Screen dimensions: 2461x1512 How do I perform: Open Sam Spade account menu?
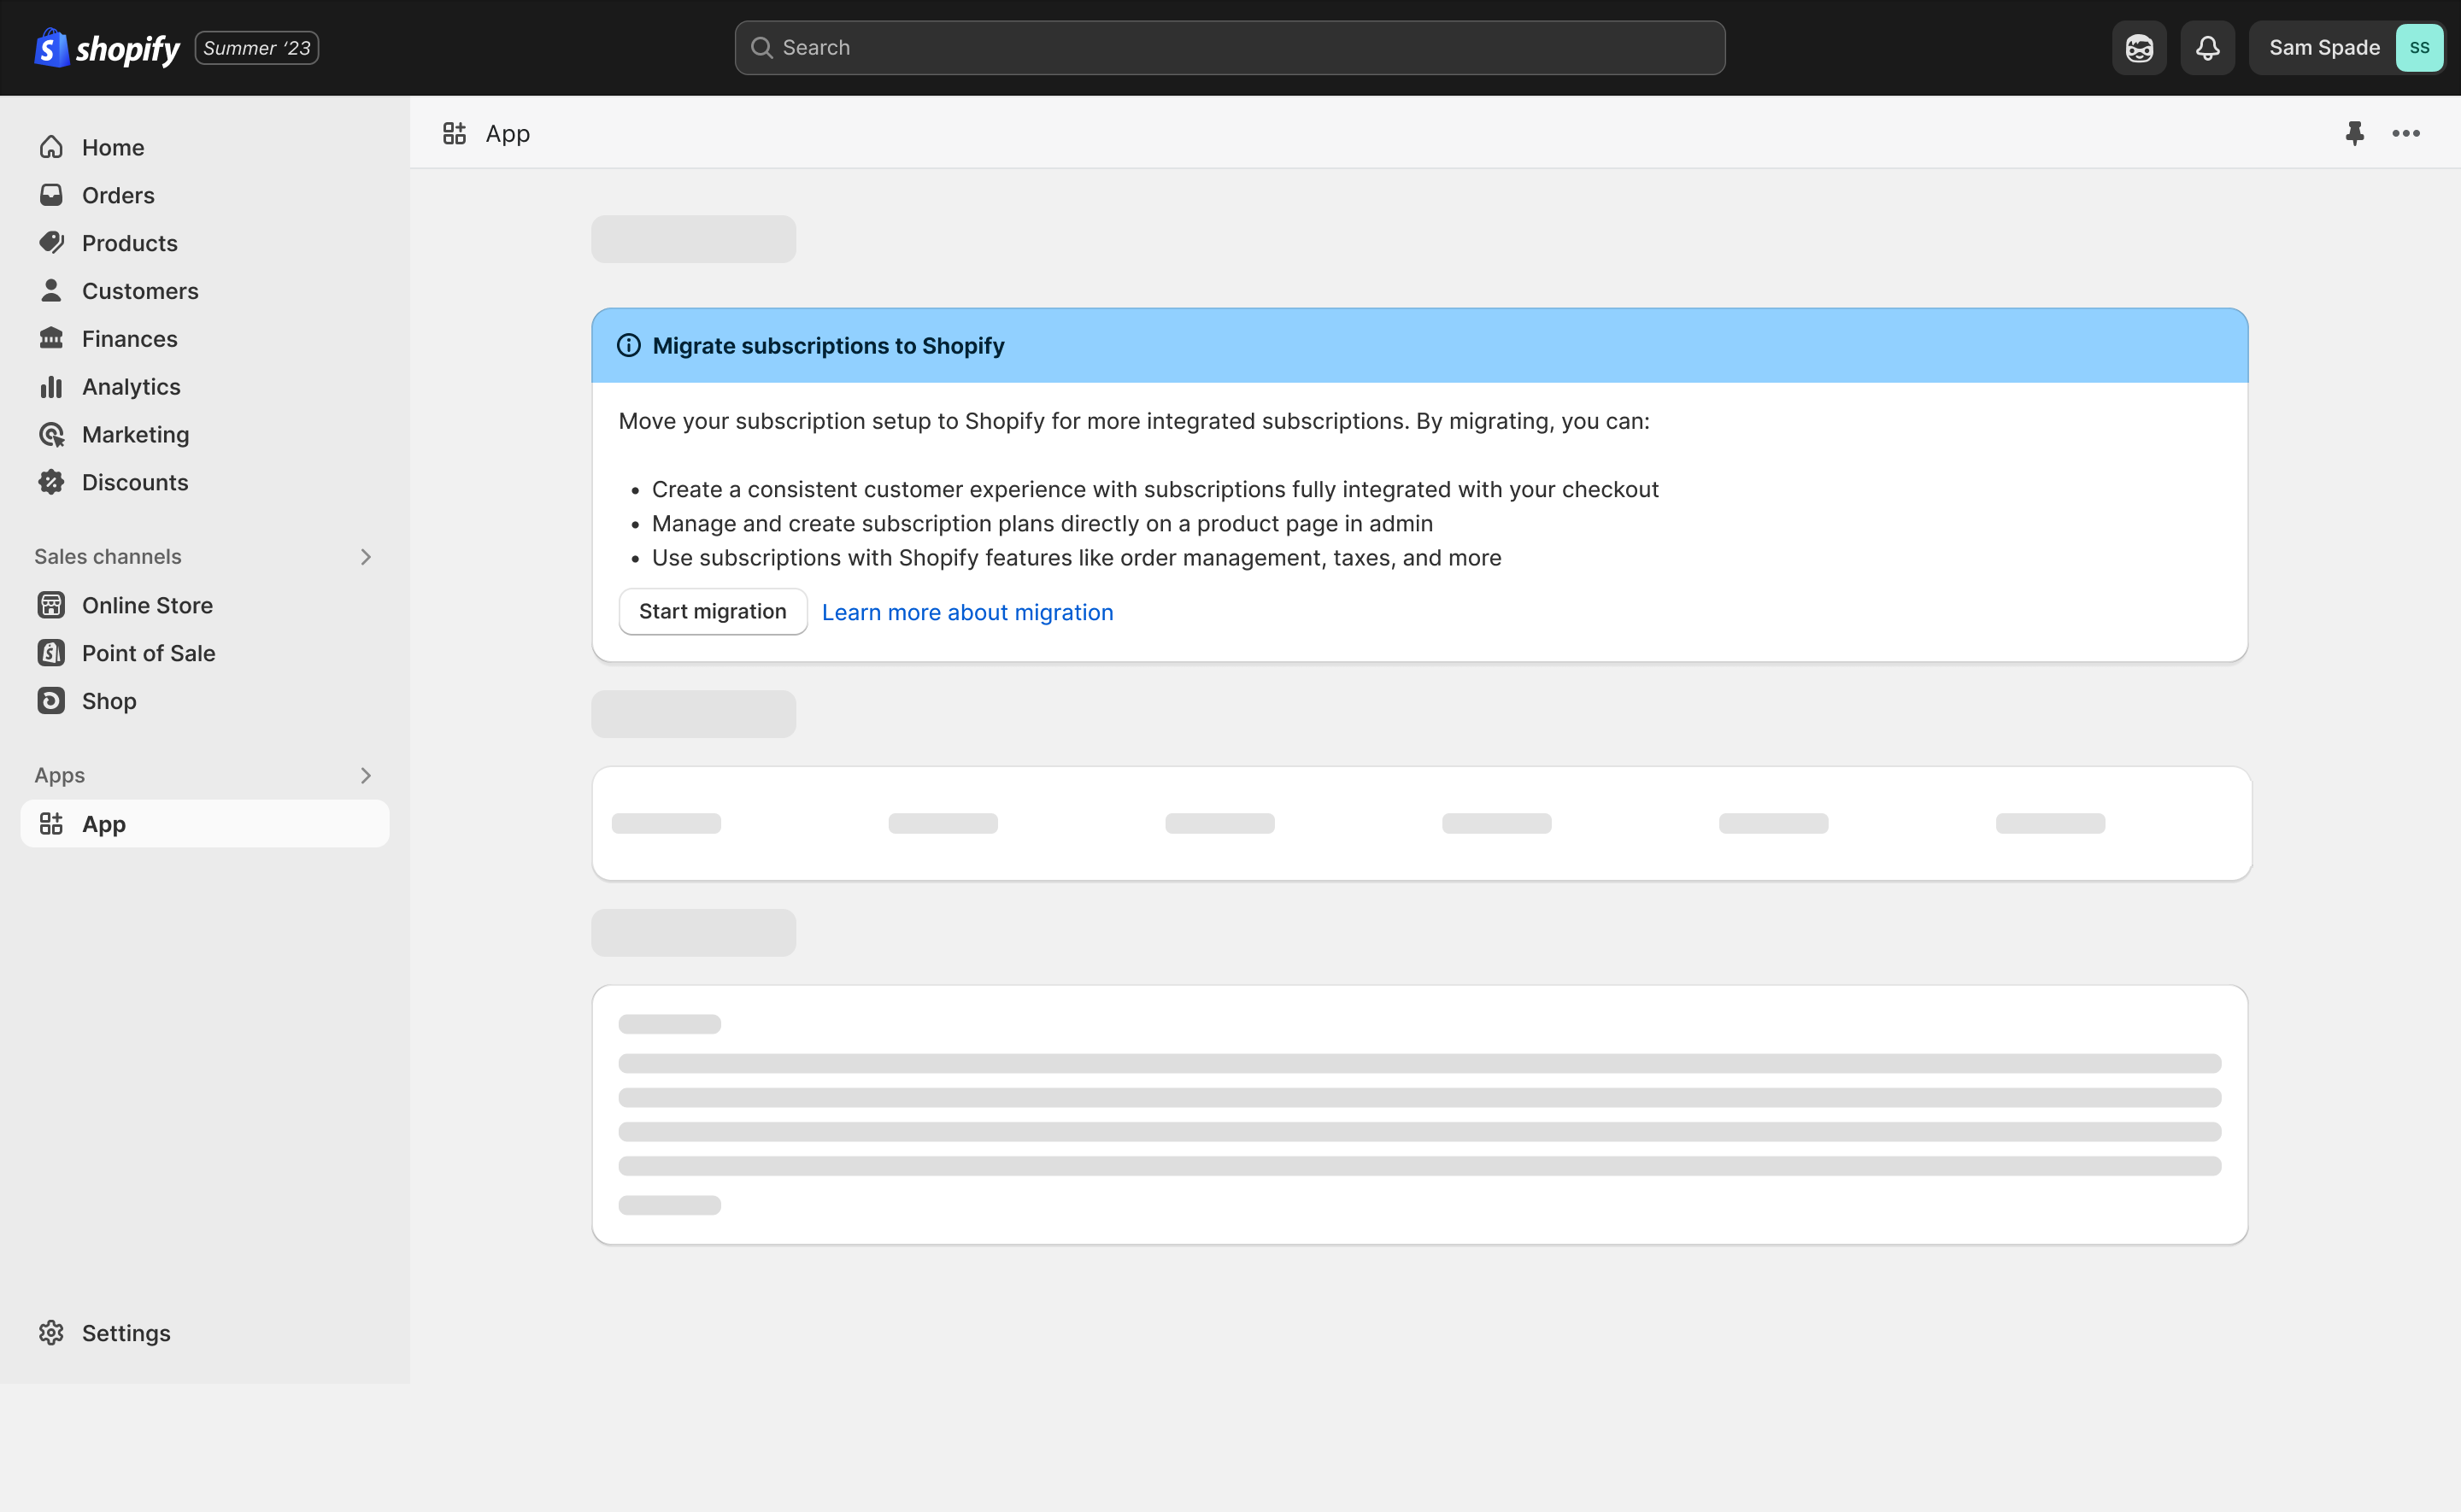tap(2346, 48)
